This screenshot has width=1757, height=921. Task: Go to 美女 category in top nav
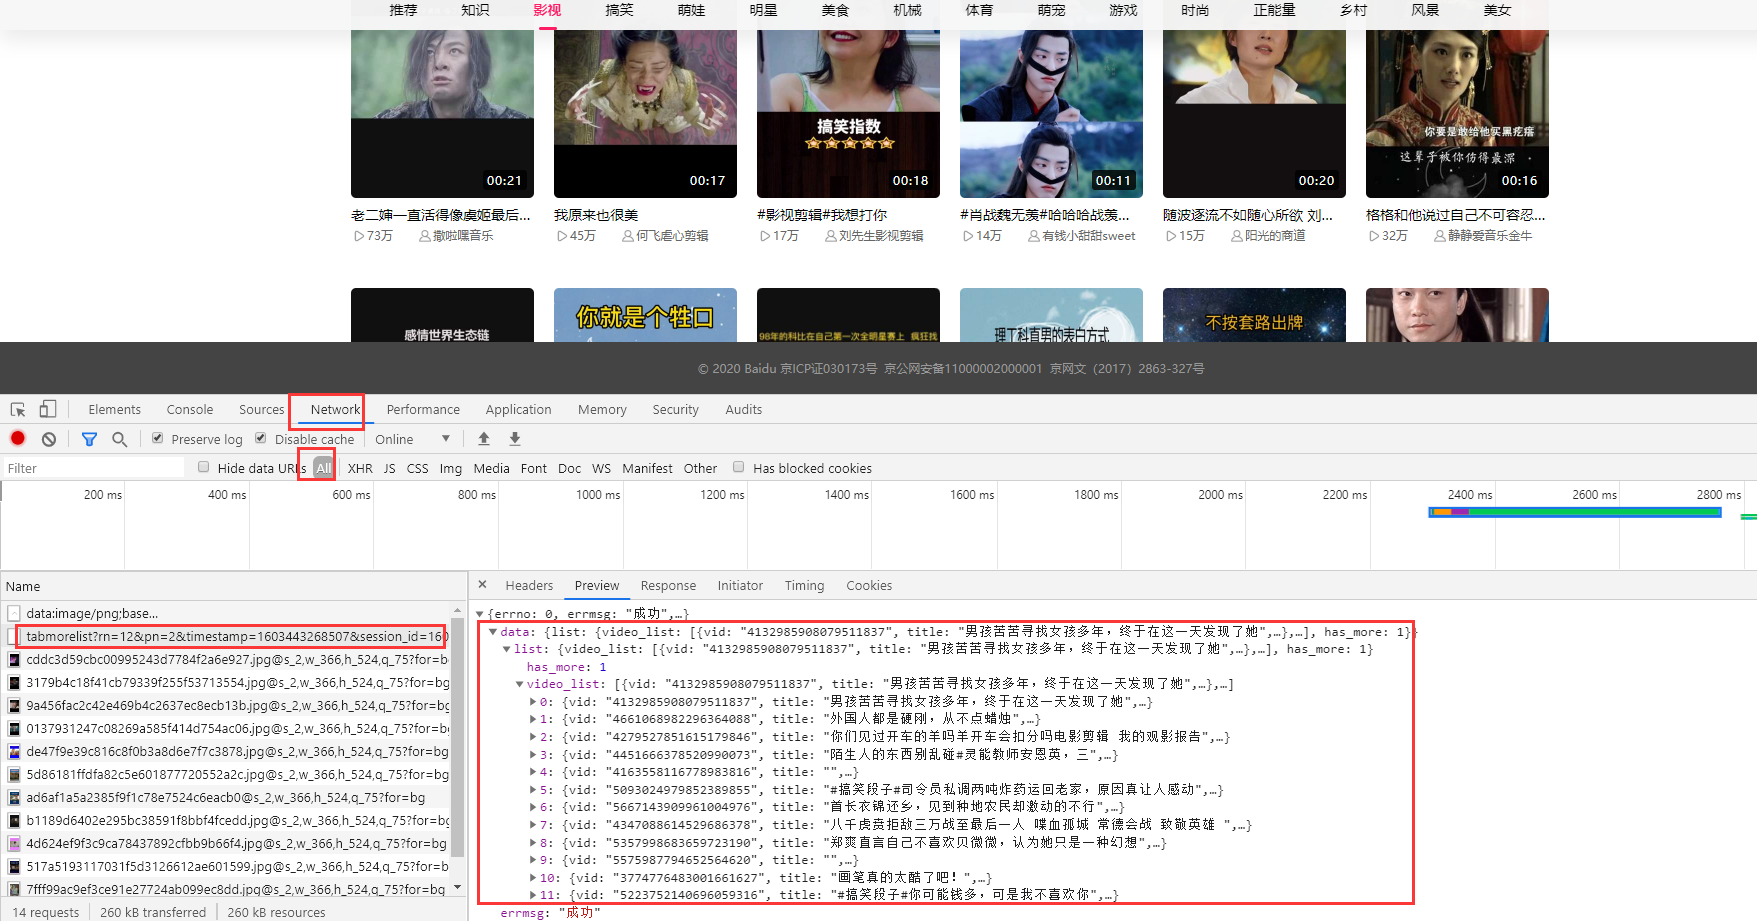(x=1497, y=10)
